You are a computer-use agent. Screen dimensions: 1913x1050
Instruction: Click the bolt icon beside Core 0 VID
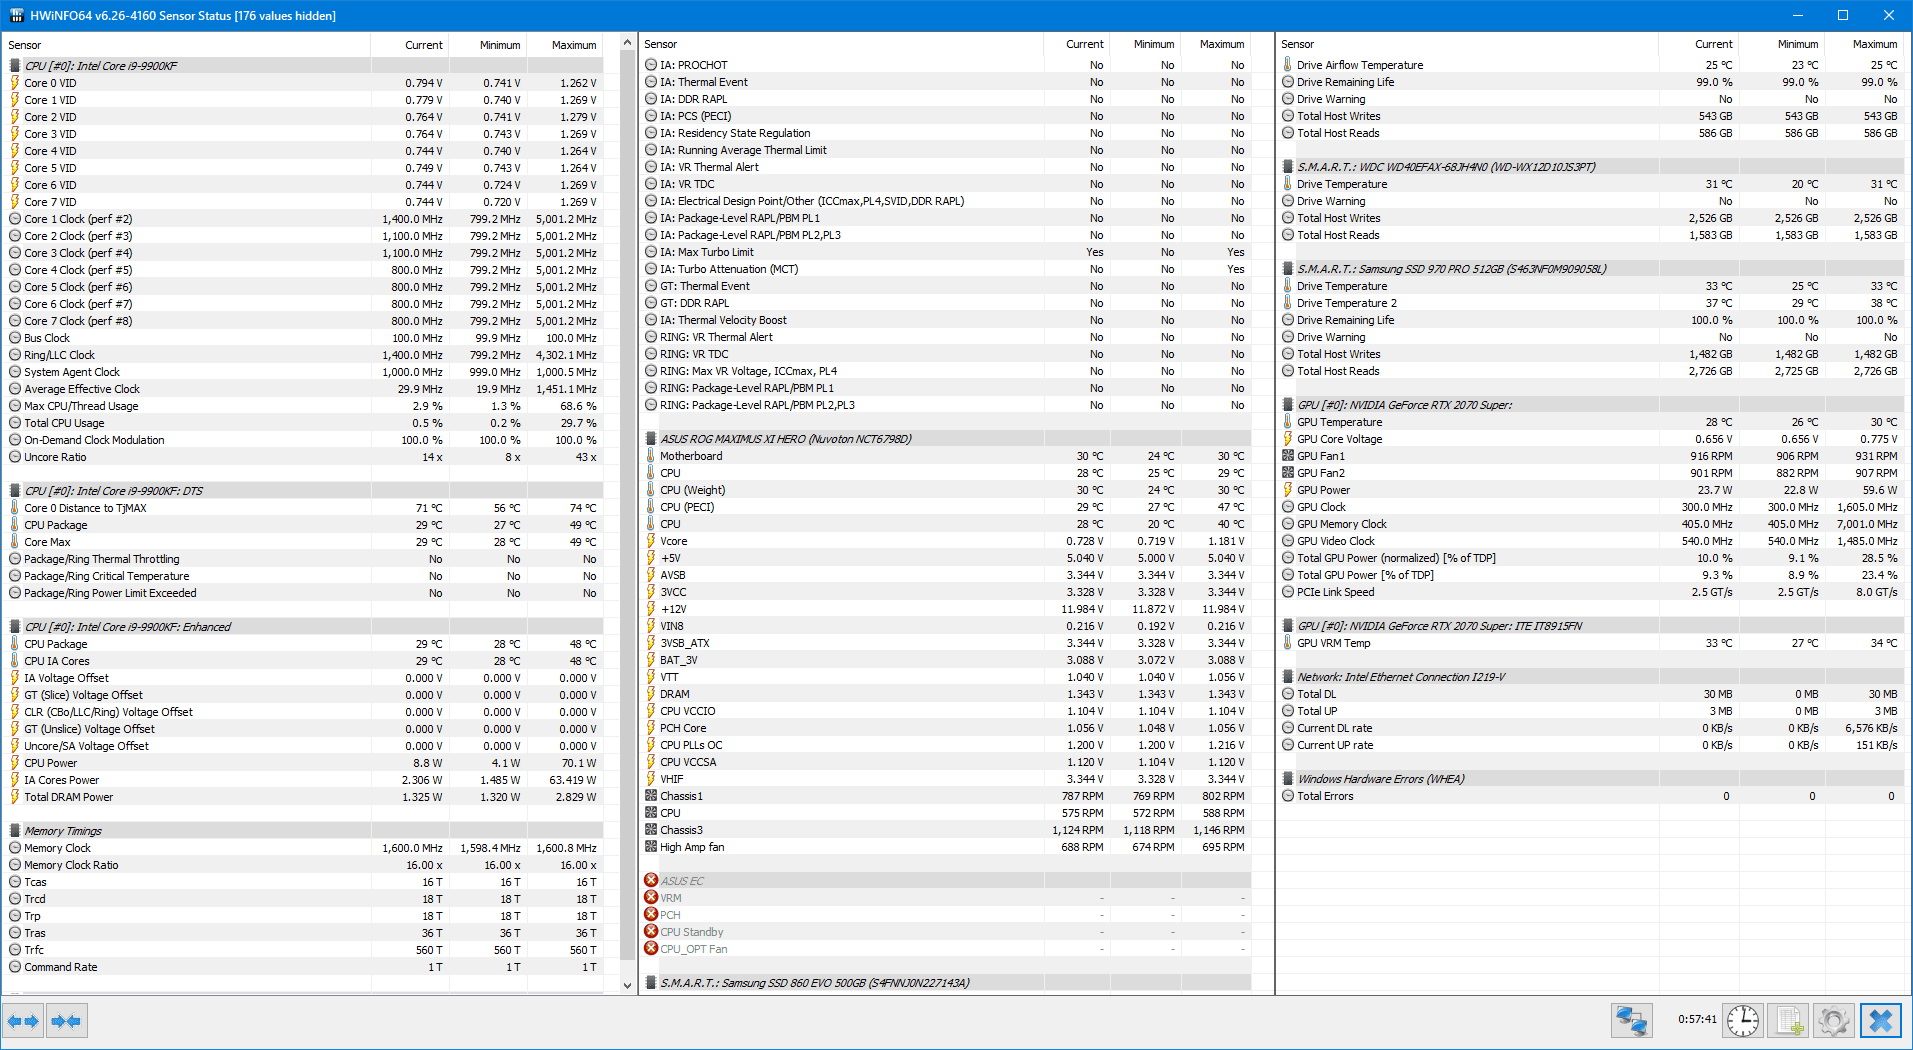click(x=15, y=83)
